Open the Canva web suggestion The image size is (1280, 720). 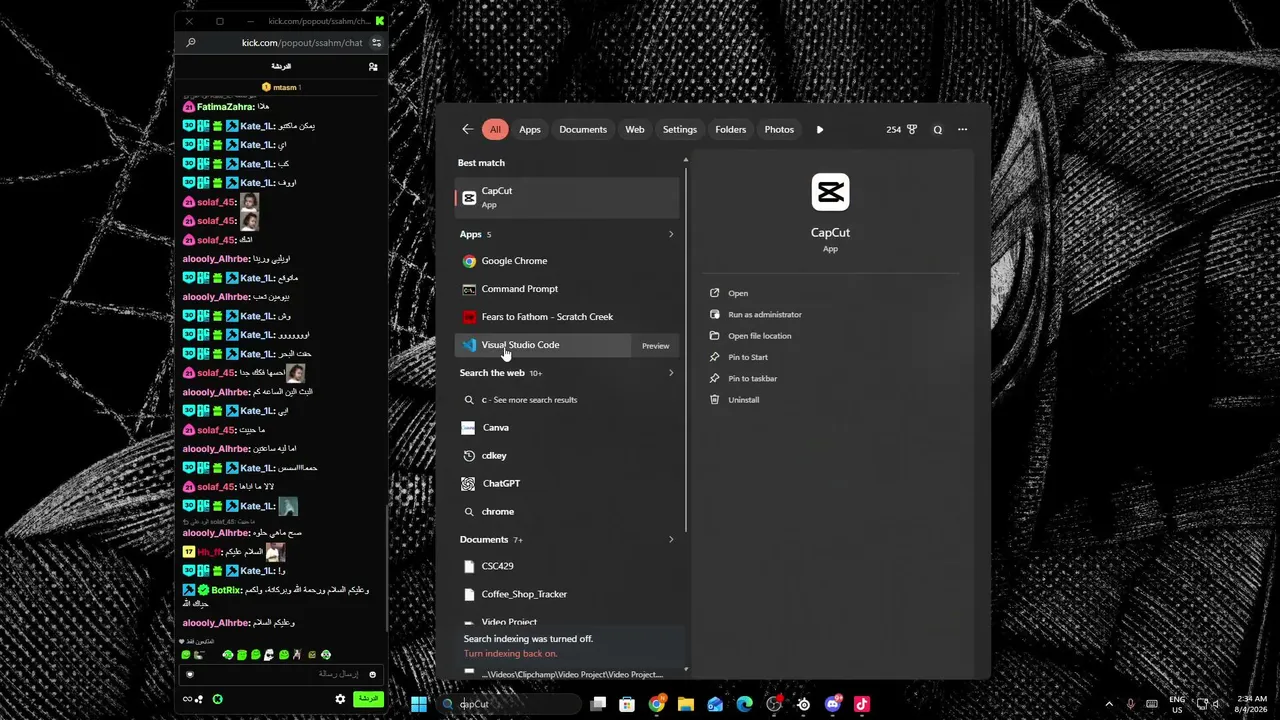[x=567, y=427]
